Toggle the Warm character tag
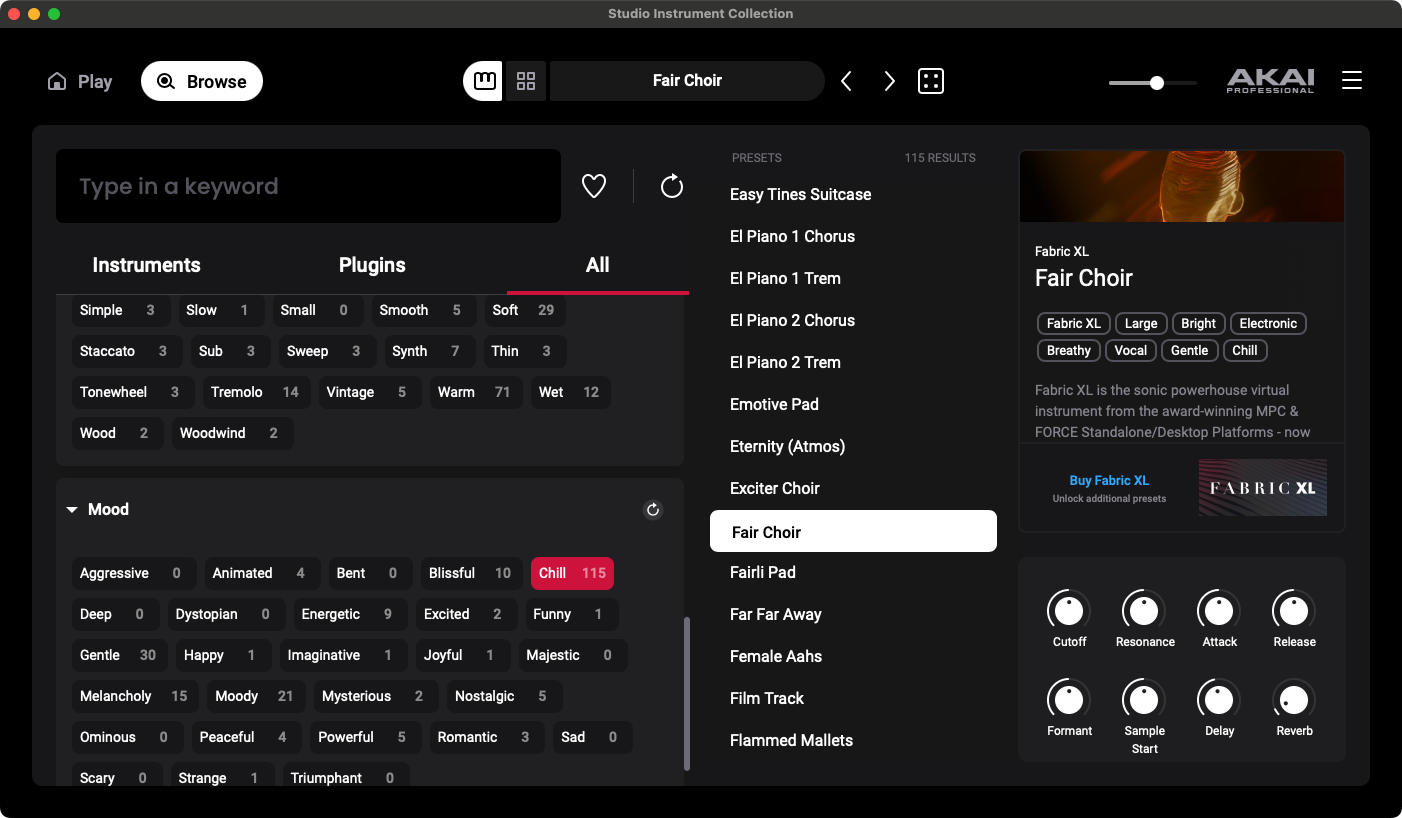1402x818 pixels. (x=474, y=392)
